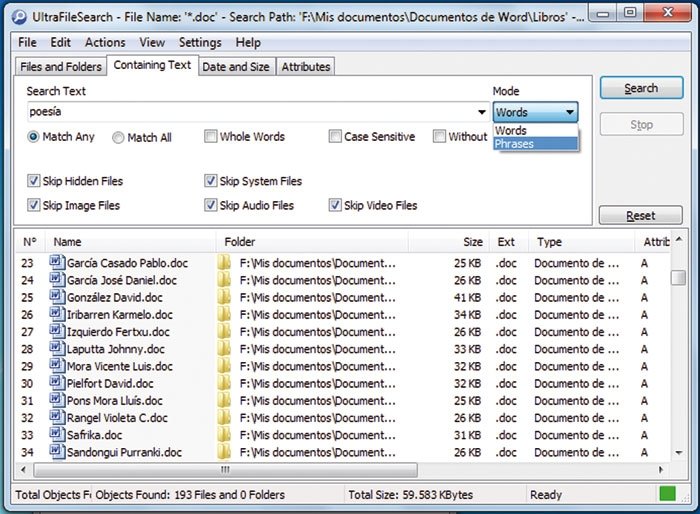The image size is (700, 514).
Task: Open the Settings menu
Action: (x=200, y=42)
